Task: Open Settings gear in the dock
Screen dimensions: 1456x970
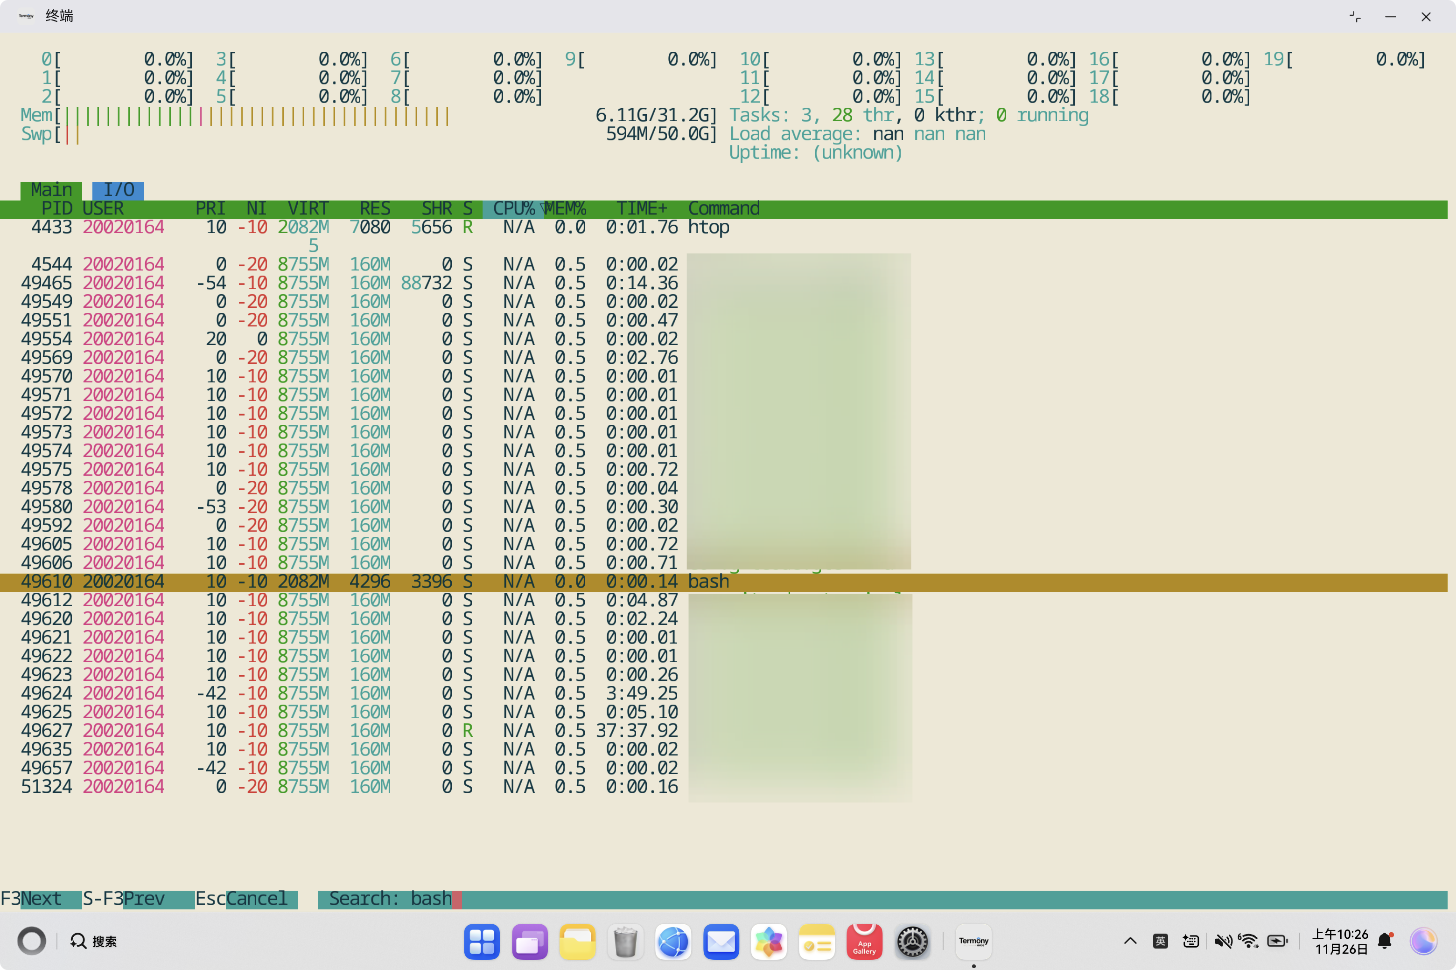Action: tap(912, 942)
